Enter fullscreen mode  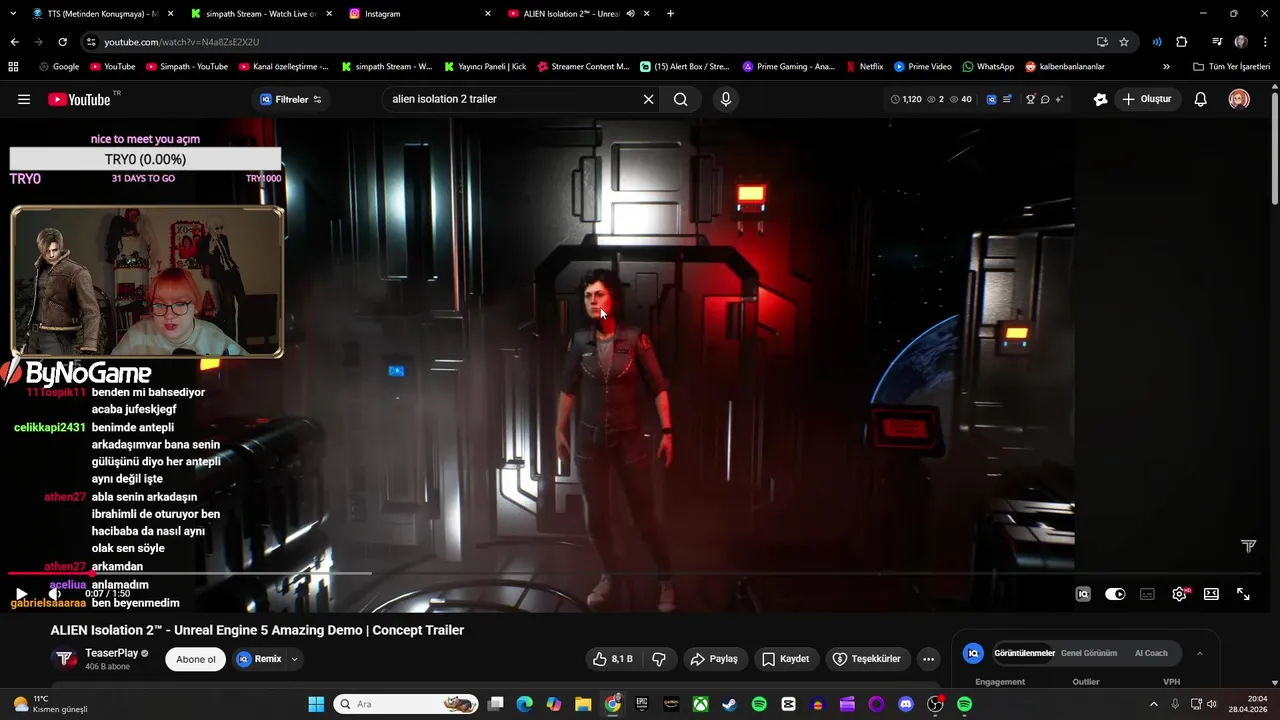(x=1243, y=594)
